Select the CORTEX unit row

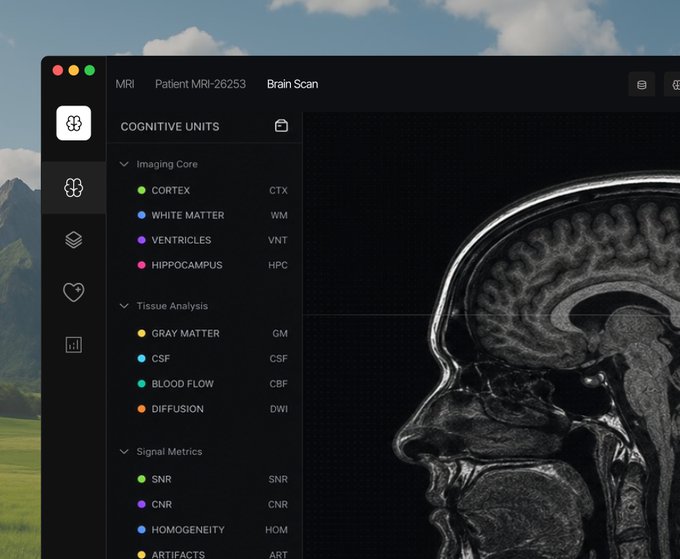212,190
